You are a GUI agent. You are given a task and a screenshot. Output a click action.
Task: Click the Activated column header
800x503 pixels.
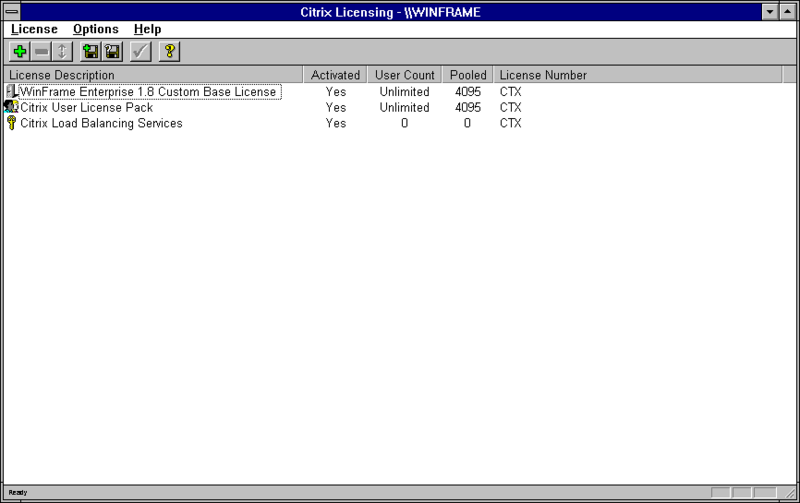(x=336, y=75)
